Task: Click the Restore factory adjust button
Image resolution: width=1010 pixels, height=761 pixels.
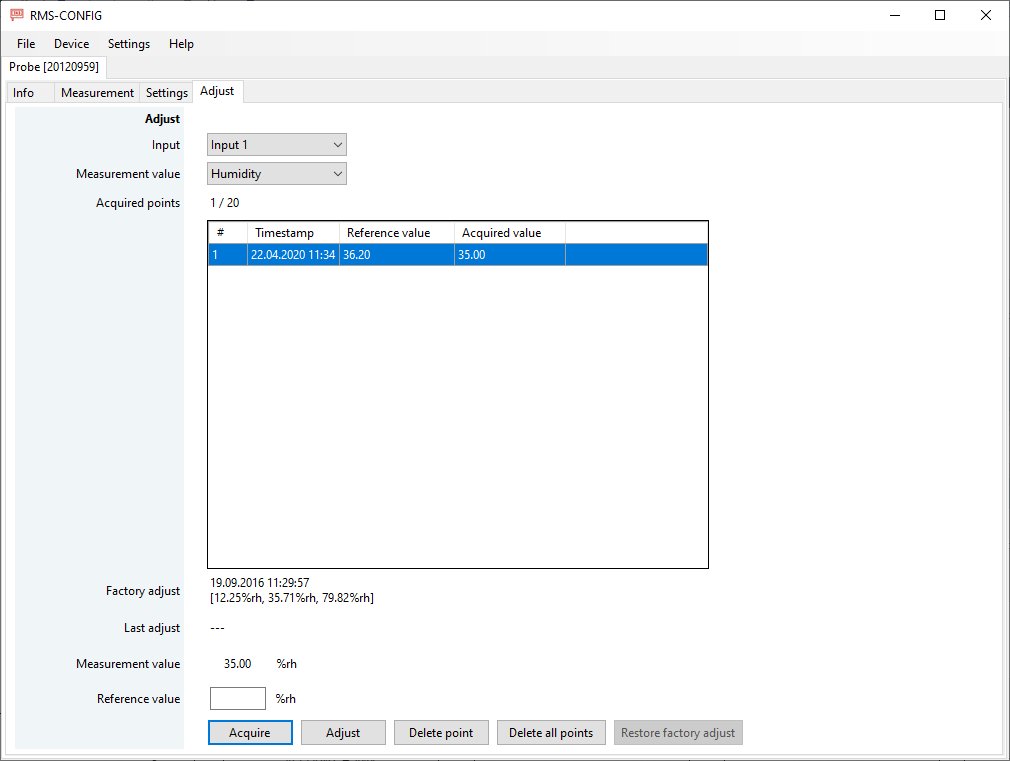Action: click(678, 733)
